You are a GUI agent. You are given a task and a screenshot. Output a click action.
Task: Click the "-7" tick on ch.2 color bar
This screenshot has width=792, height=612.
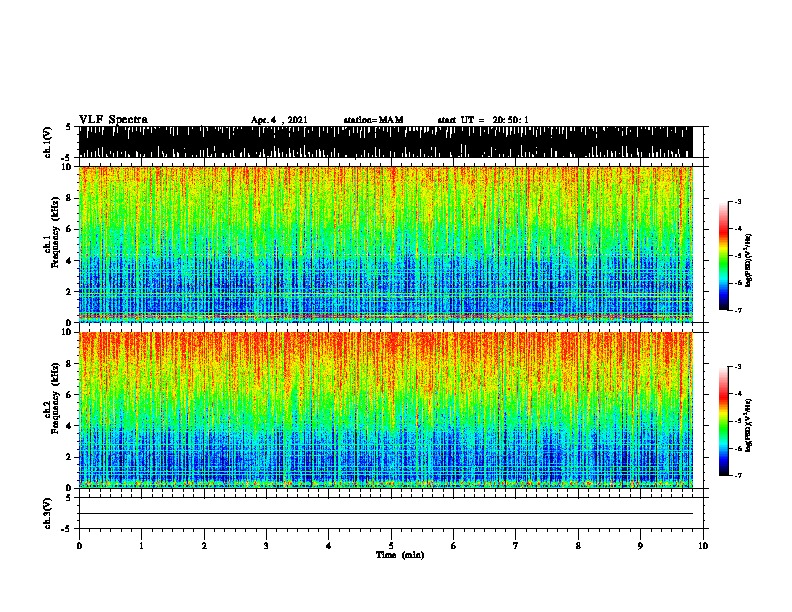pos(738,476)
